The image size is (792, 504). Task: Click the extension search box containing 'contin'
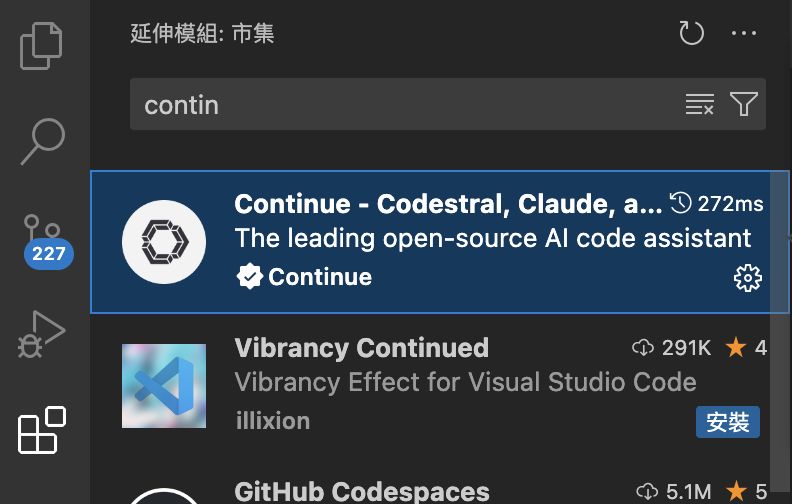400,104
